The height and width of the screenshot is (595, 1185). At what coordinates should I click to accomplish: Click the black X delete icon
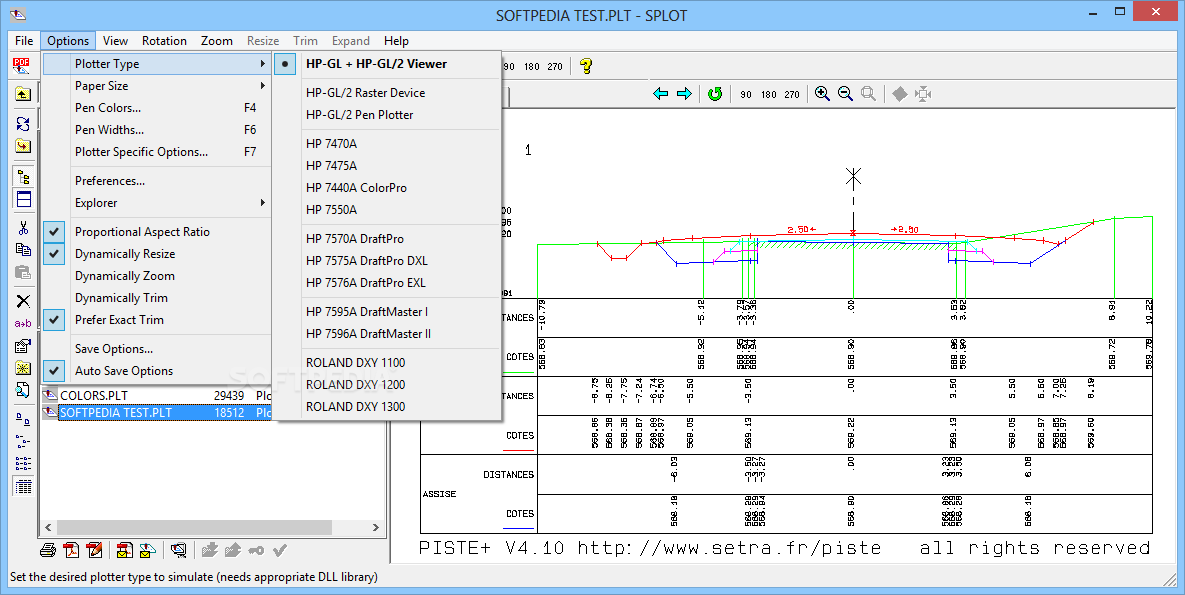23,301
